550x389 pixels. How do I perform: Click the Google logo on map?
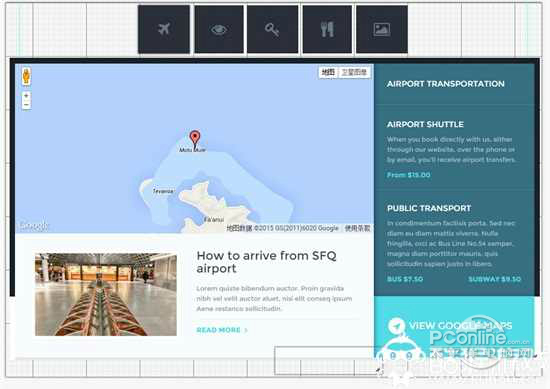tap(34, 226)
